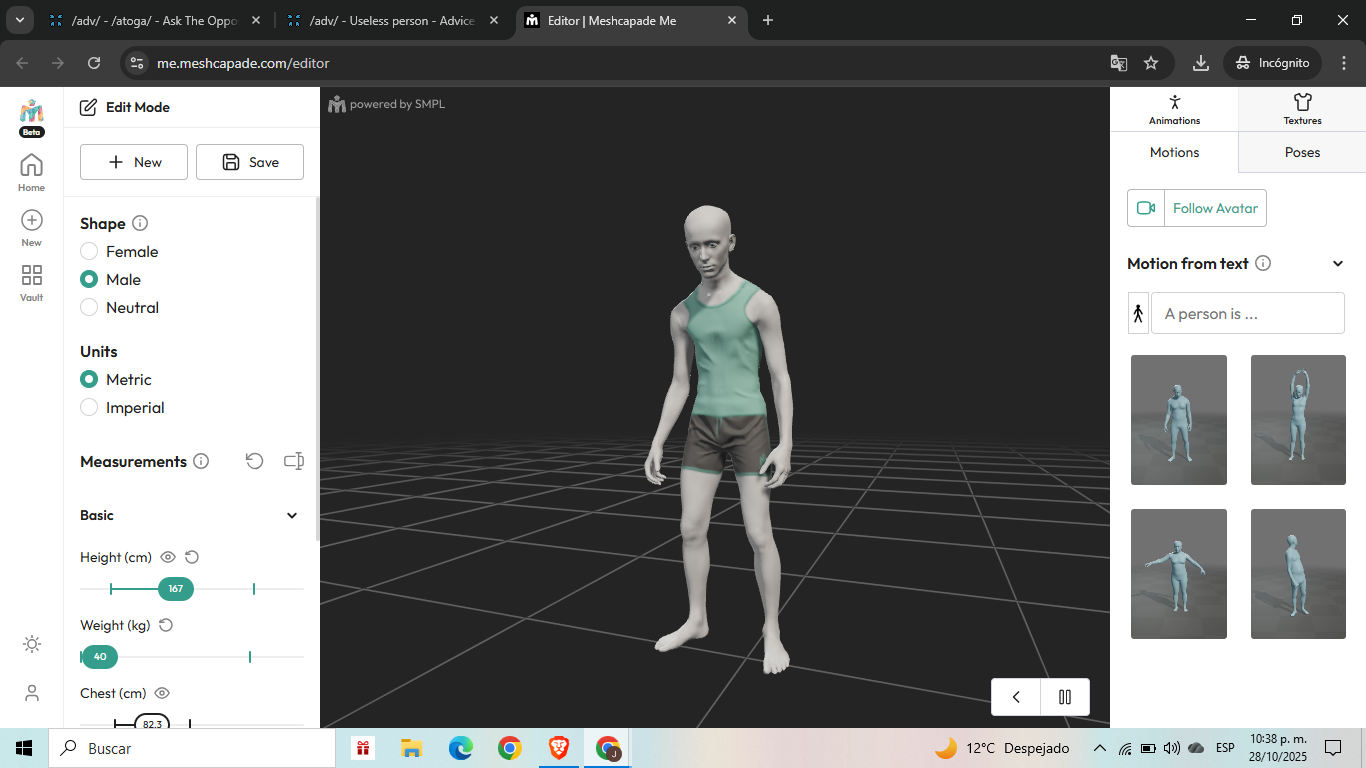Collapse the Motion from text section
The width and height of the screenshot is (1366, 768).
tap(1338, 264)
